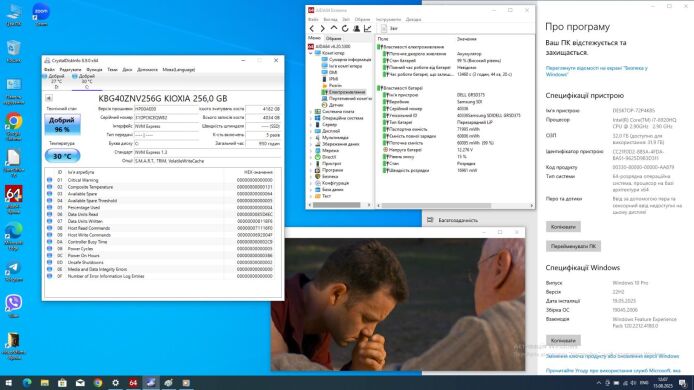Click the up-level arrow in AIDA64 toolbar

tap(334, 28)
